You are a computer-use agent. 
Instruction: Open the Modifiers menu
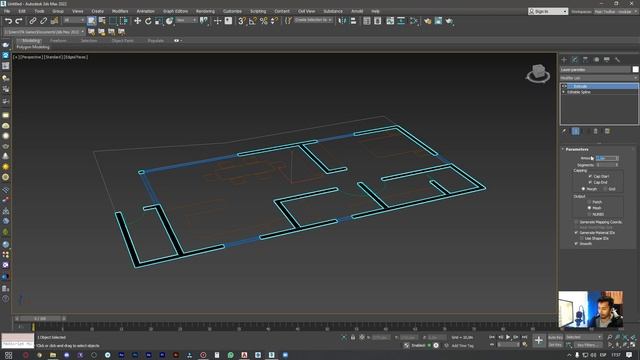pos(120,11)
